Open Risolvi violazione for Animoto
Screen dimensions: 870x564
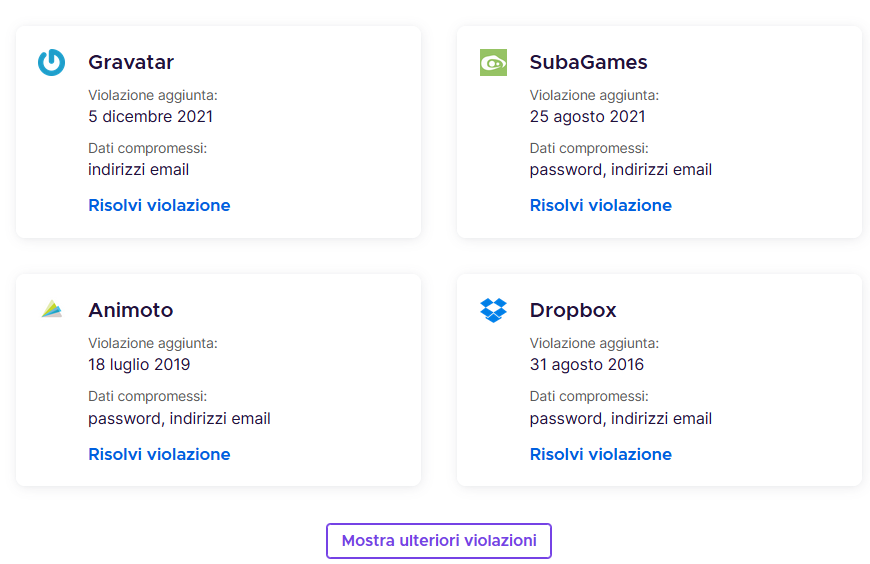[x=159, y=454]
